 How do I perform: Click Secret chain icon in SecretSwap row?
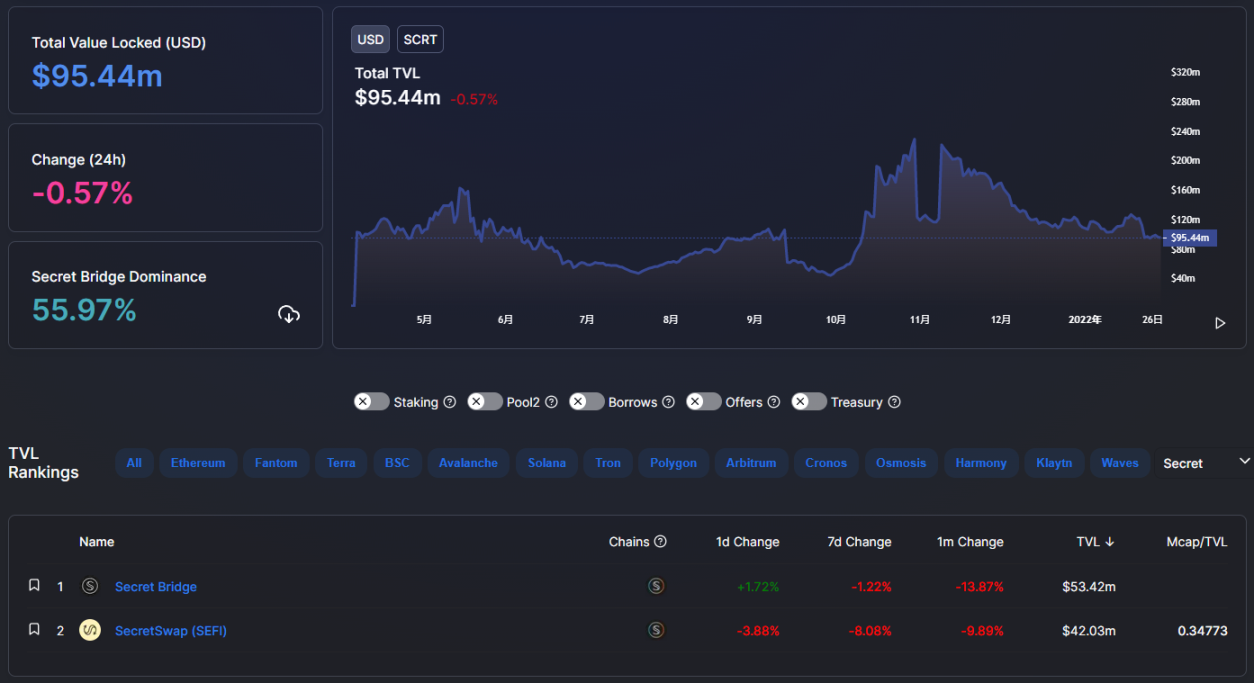point(656,630)
